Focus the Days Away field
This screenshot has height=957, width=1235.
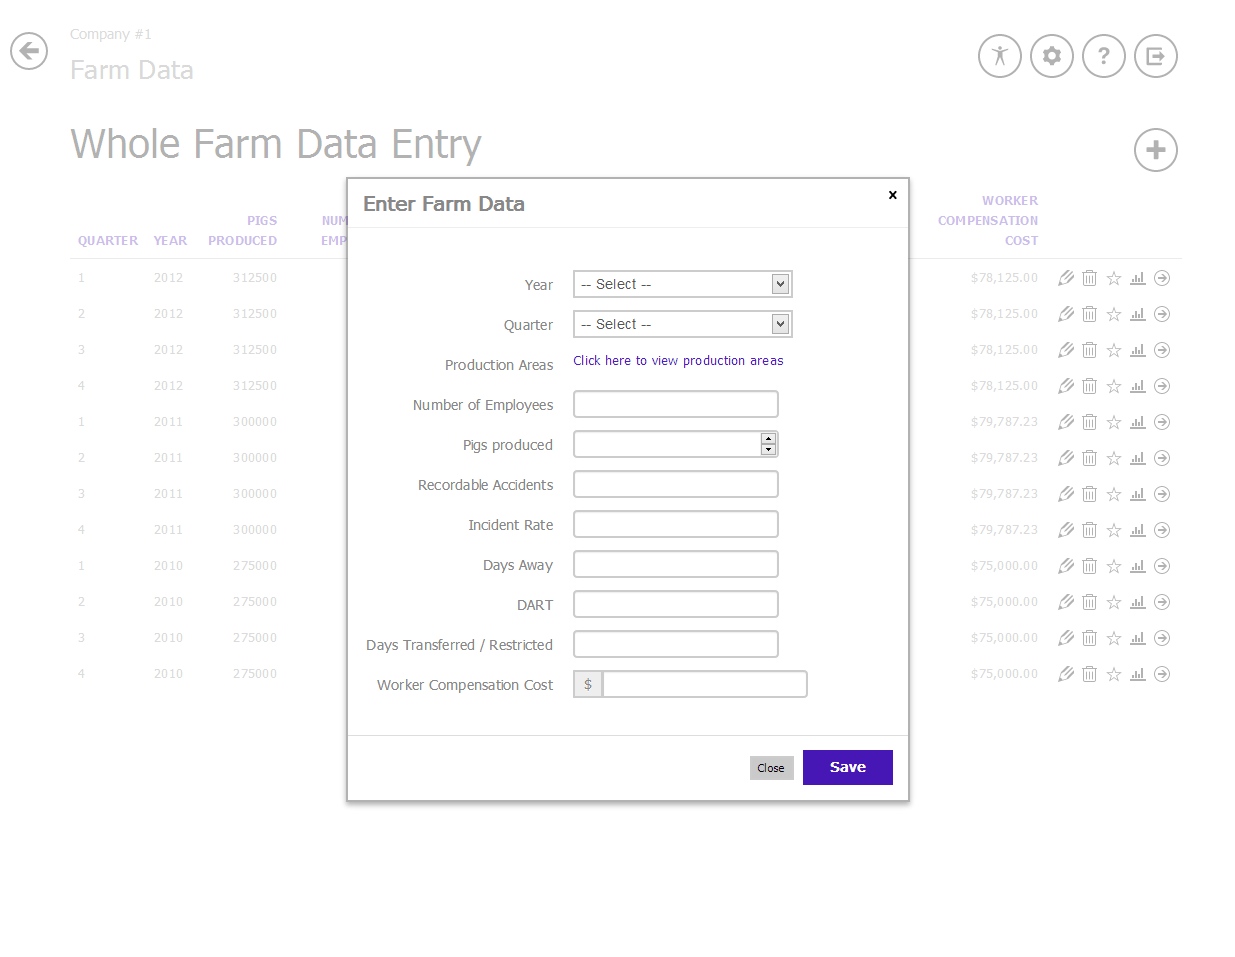[676, 564]
